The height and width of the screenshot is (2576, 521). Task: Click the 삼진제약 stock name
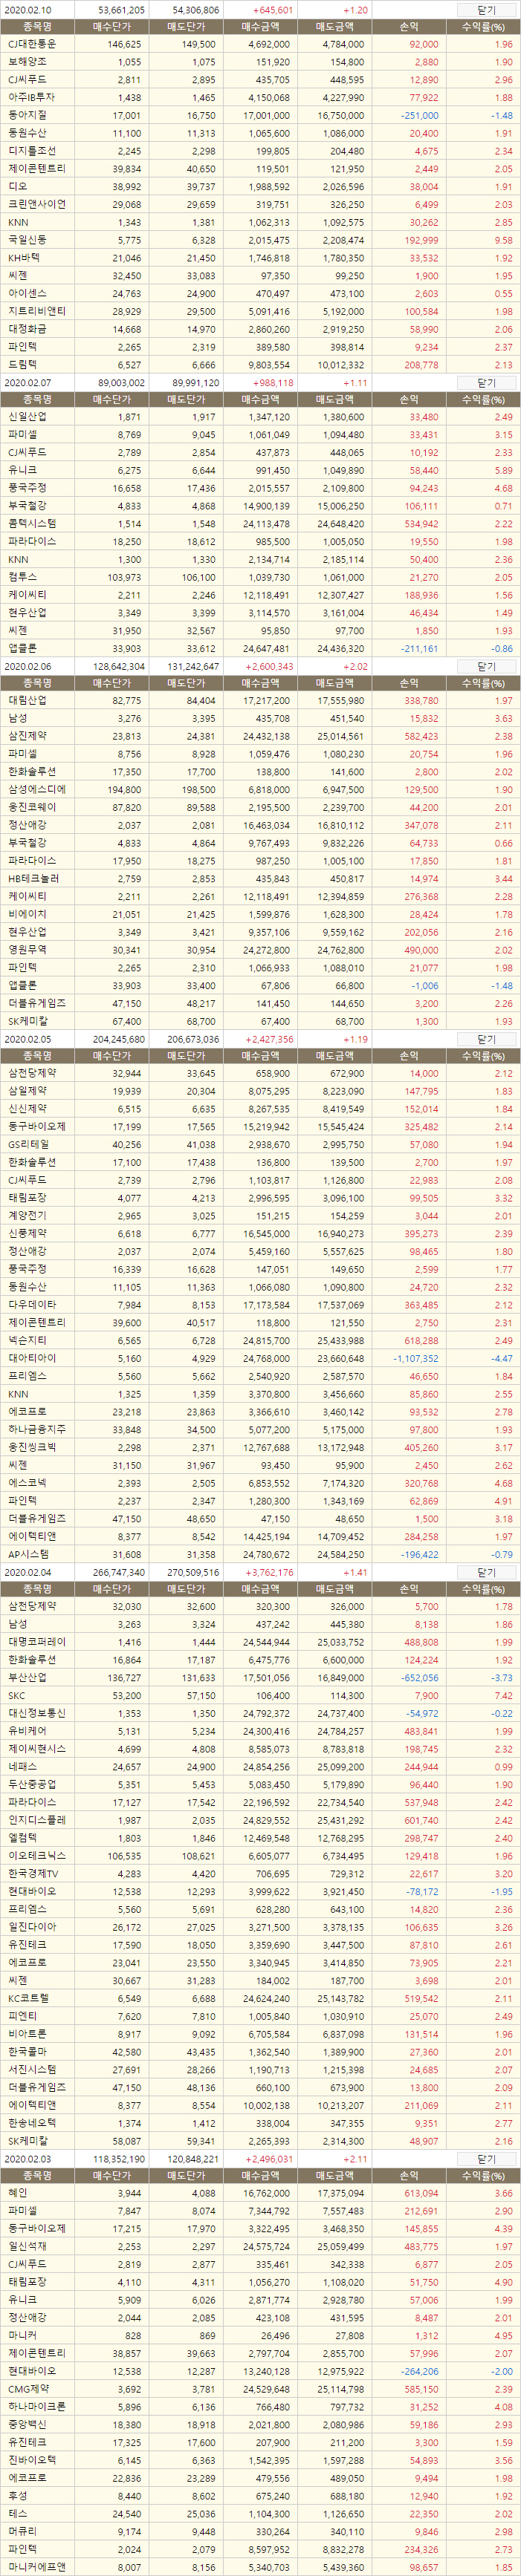click(x=26, y=737)
